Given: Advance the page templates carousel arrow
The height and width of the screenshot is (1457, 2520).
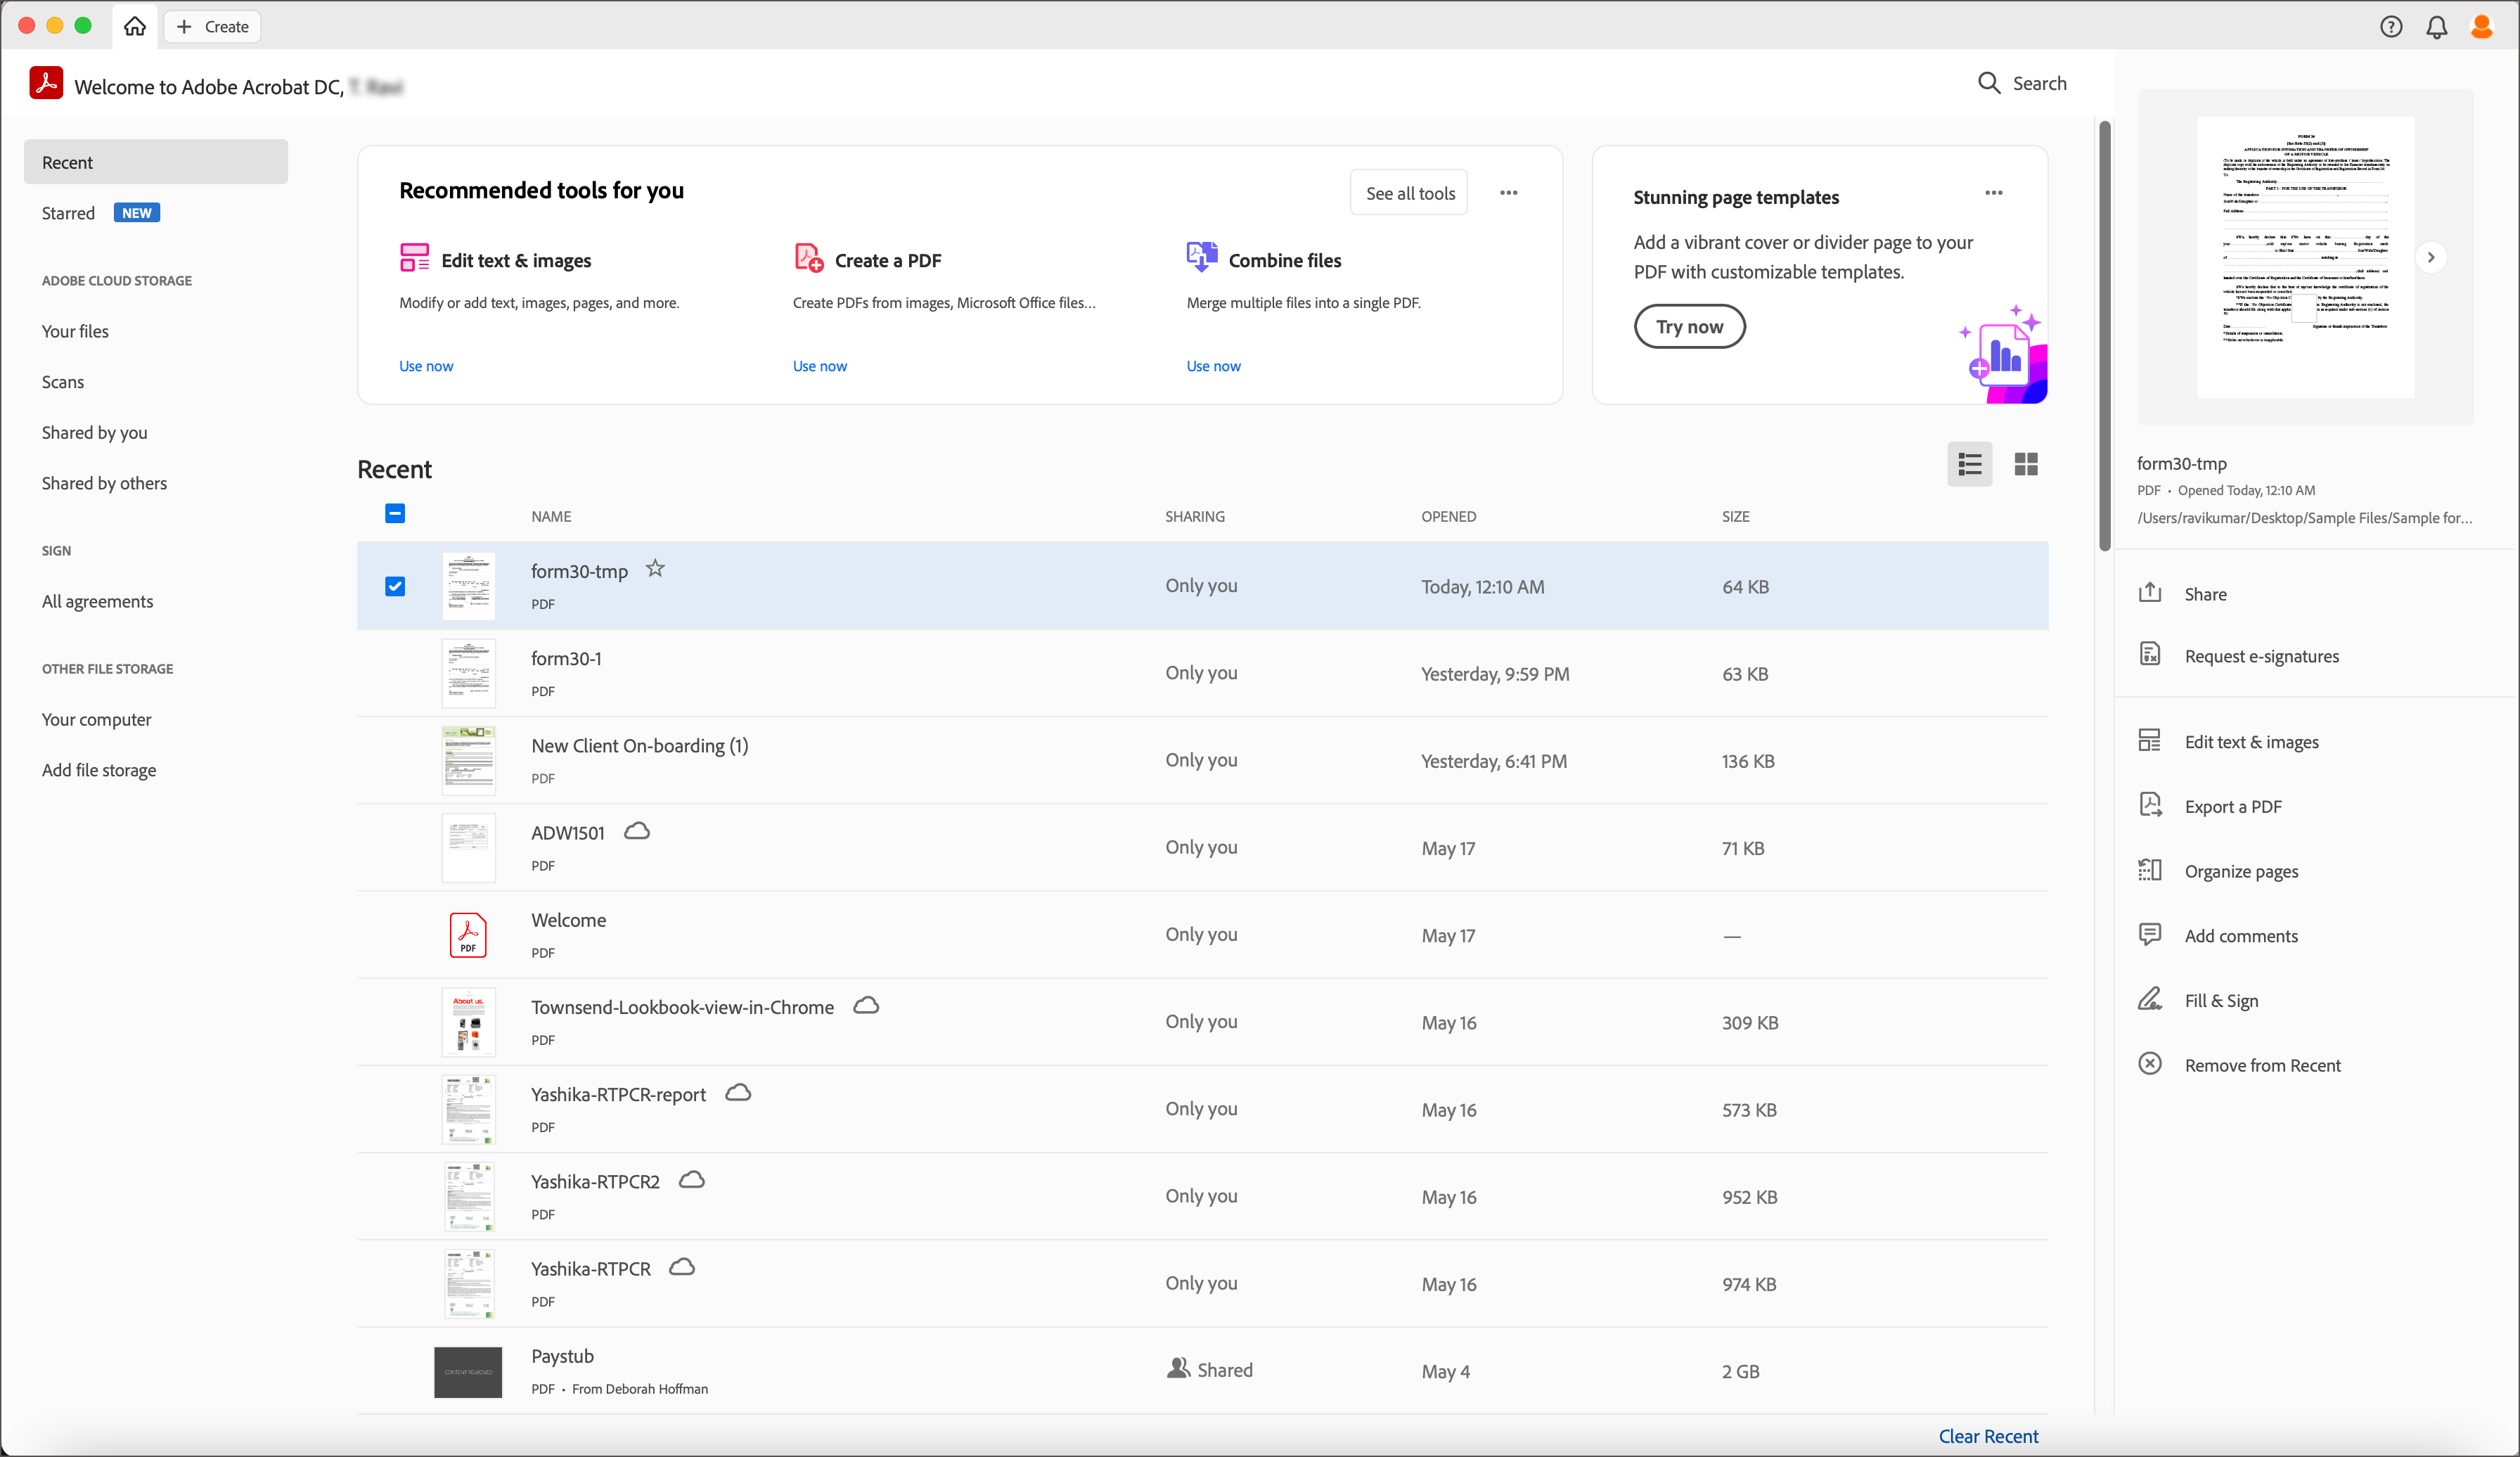Looking at the screenshot, I should (2433, 257).
